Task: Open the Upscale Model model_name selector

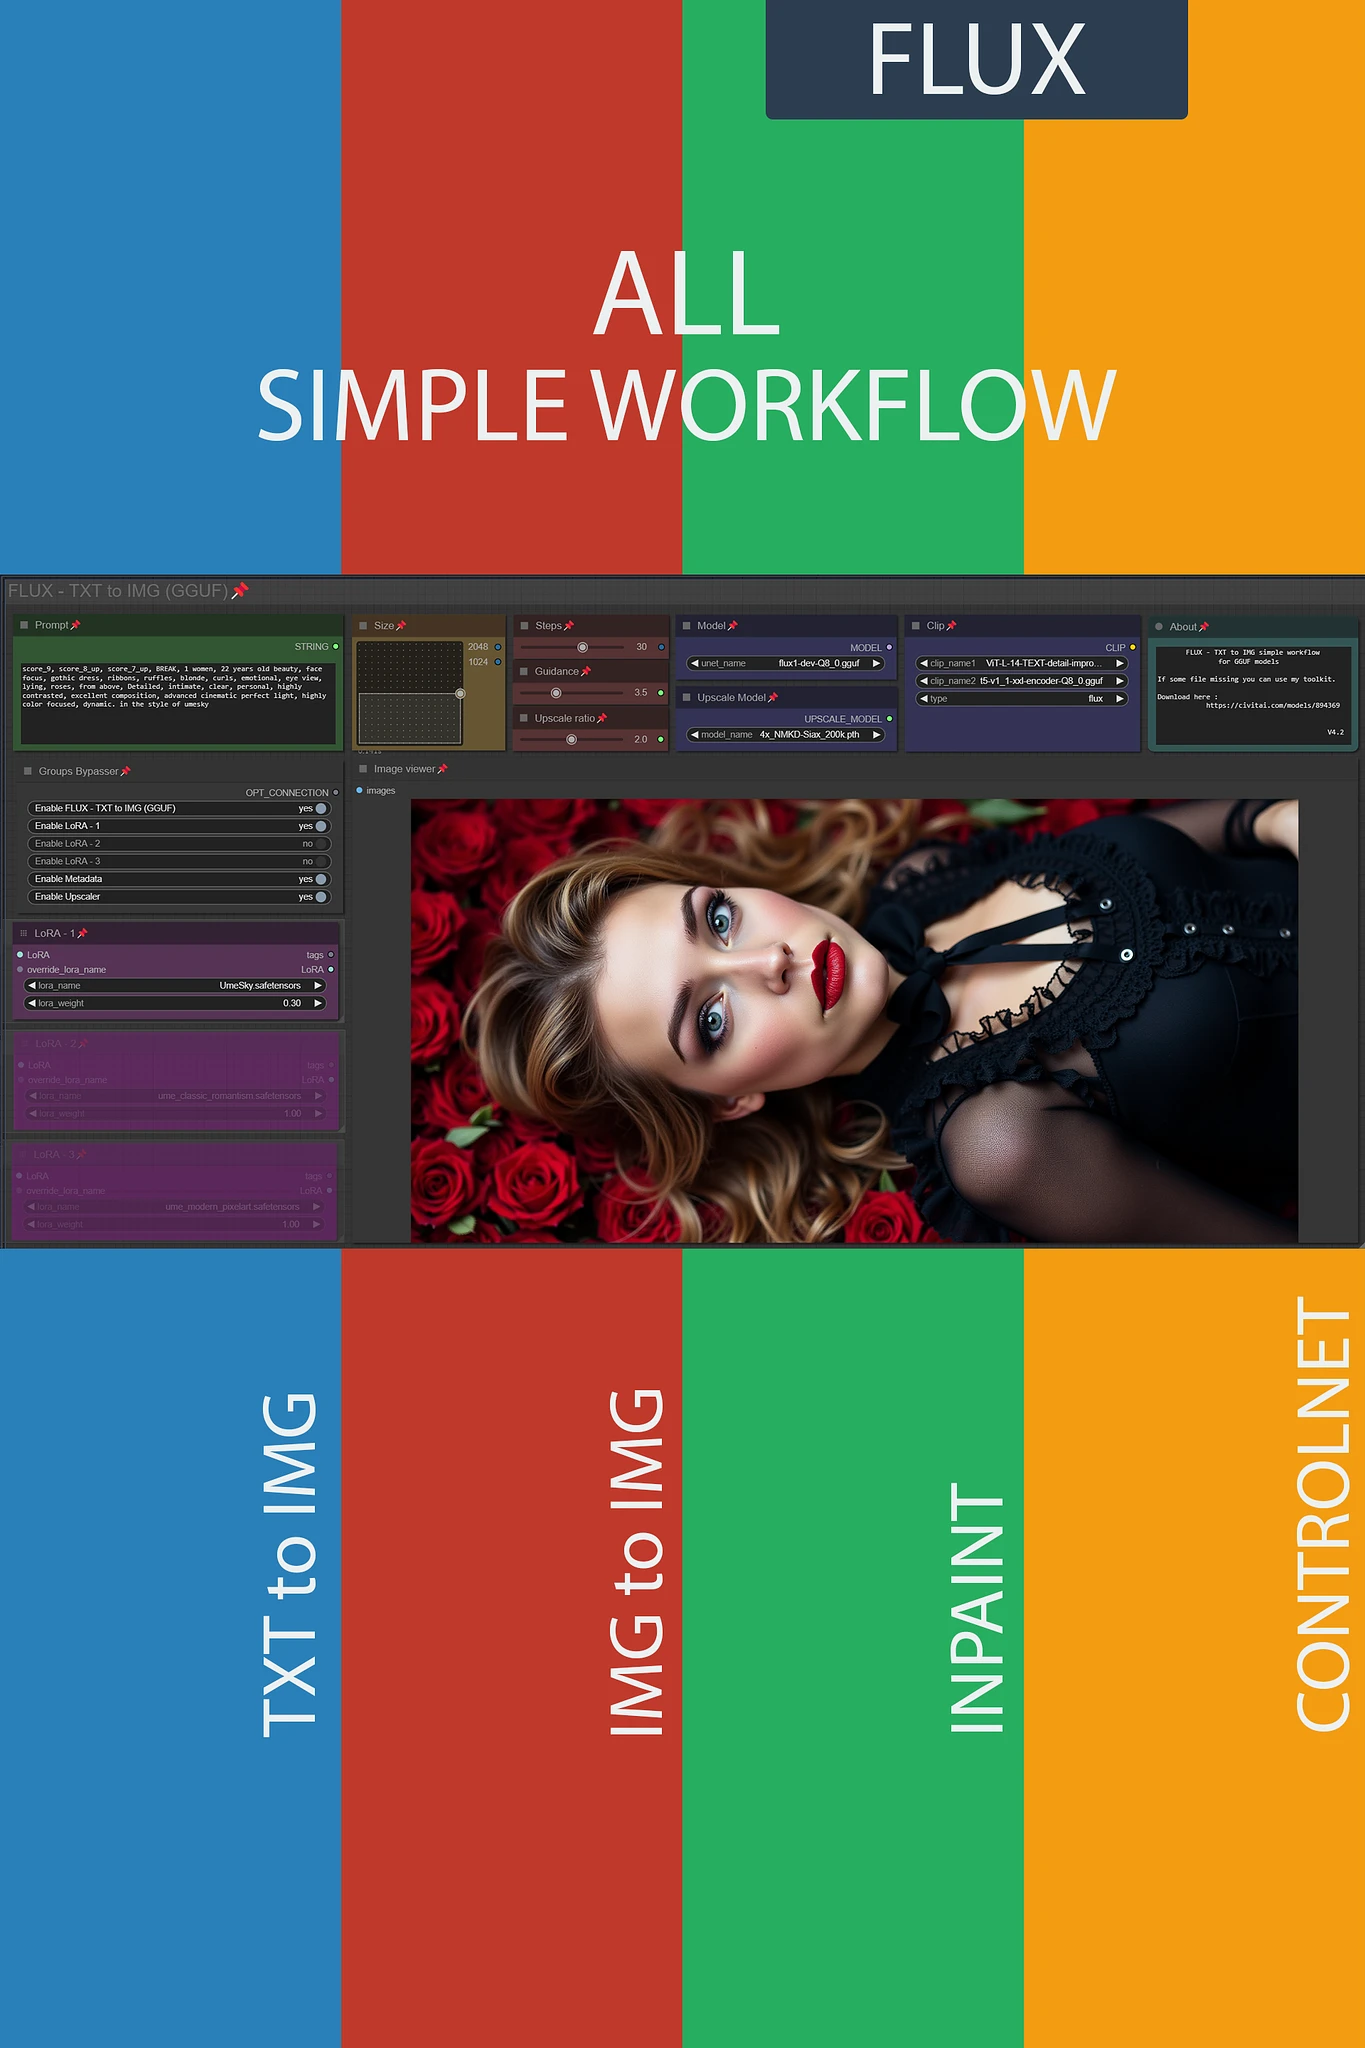Action: [x=786, y=734]
